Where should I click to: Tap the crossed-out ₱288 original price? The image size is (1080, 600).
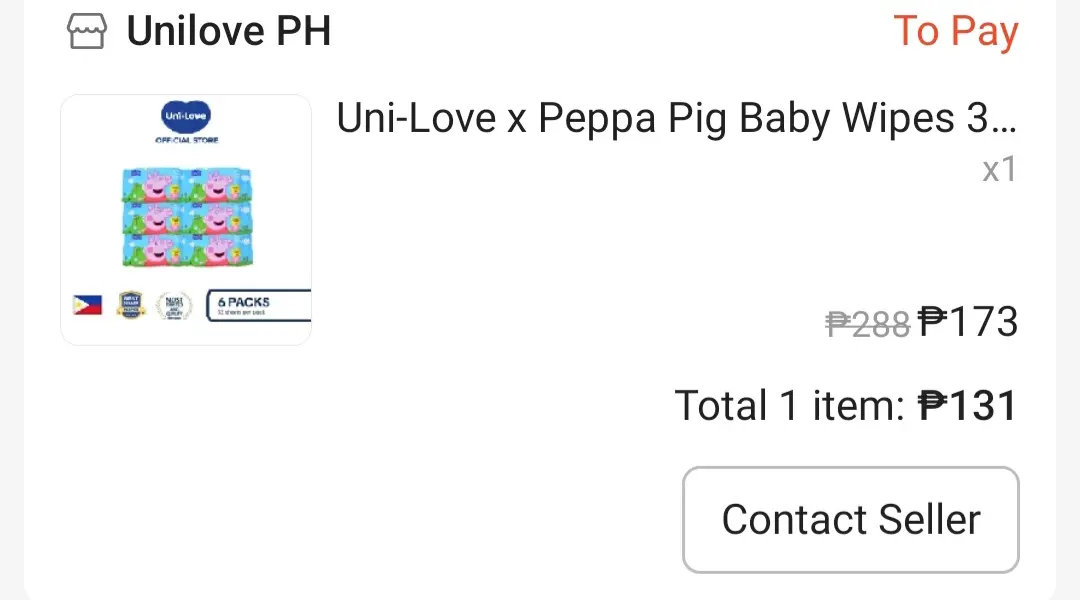[868, 324]
